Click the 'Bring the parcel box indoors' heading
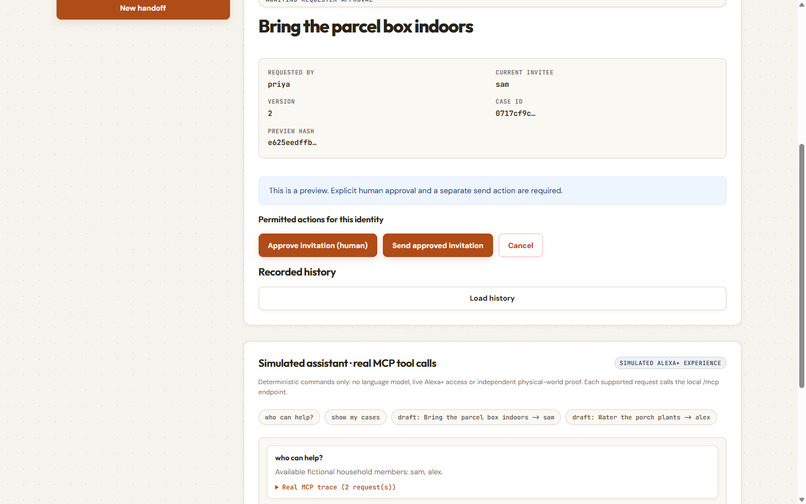The height and width of the screenshot is (504, 806). click(x=365, y=26)
